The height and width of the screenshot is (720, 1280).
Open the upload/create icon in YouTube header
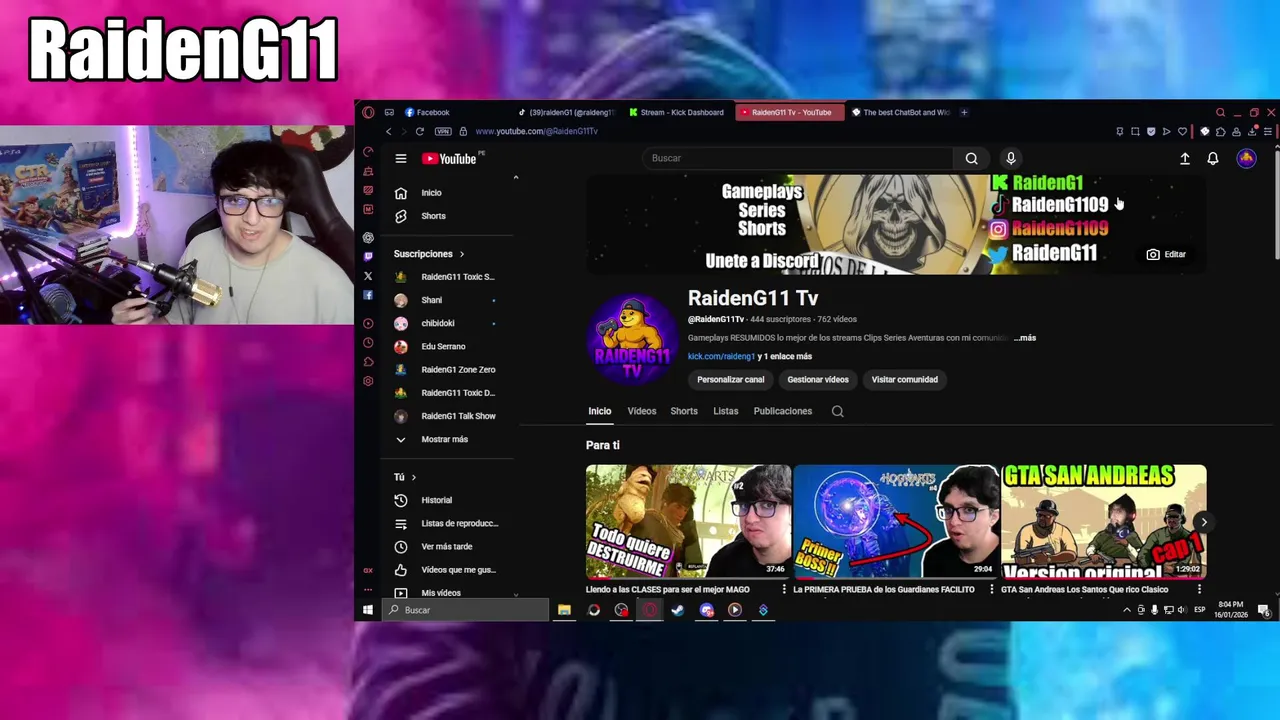1185,158
